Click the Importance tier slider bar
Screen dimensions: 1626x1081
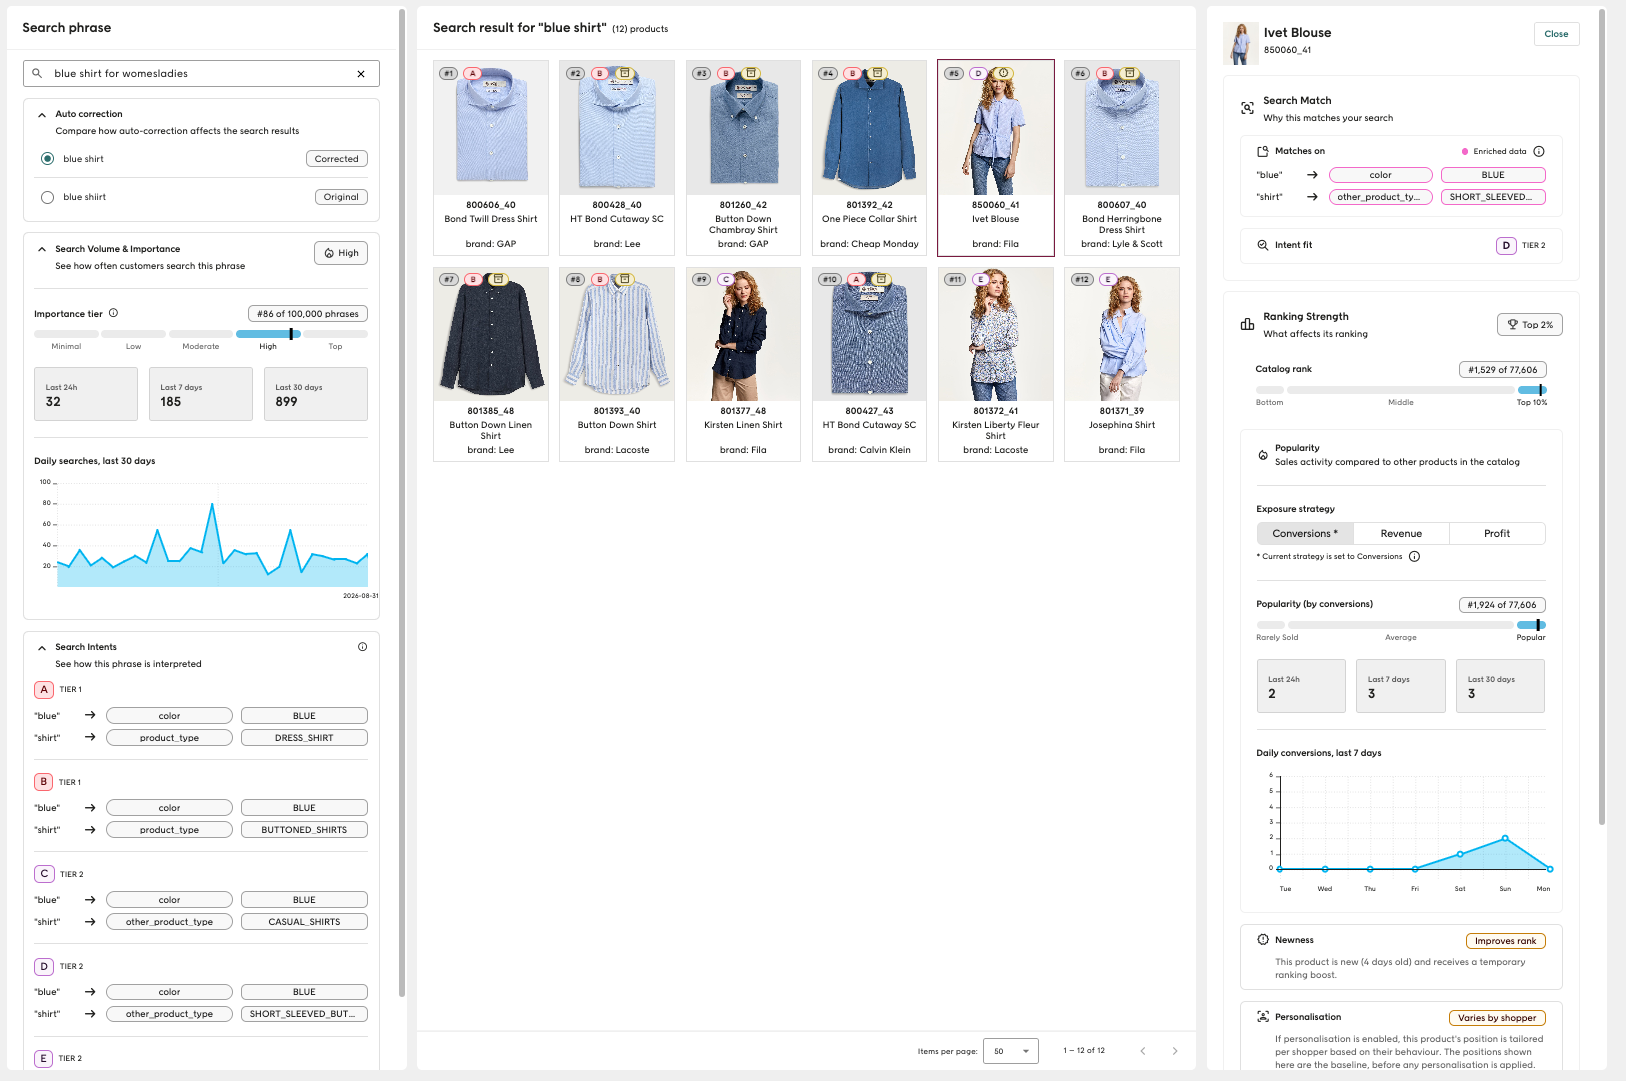pyautogui.click(x=201, y=334)
